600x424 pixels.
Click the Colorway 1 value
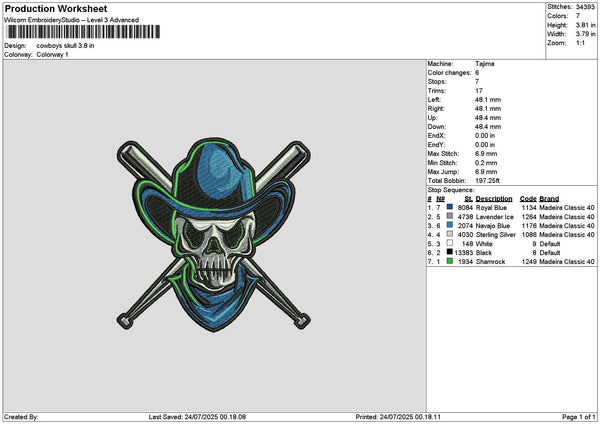52,54
